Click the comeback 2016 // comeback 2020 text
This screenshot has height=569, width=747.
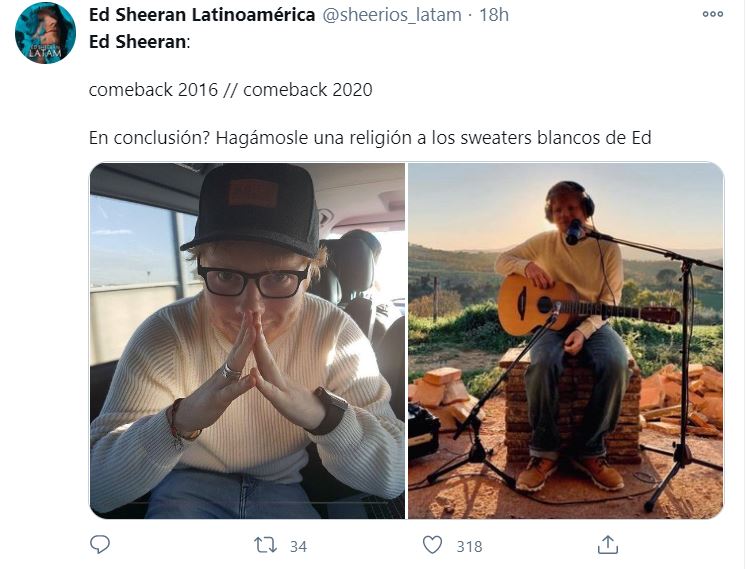click(x=231, y=90)
